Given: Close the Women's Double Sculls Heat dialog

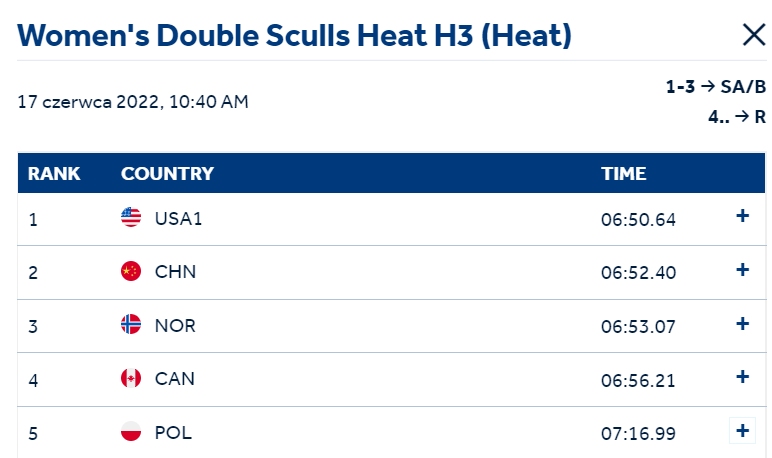Looking at the screenshot, I should [x=753, y=35].
